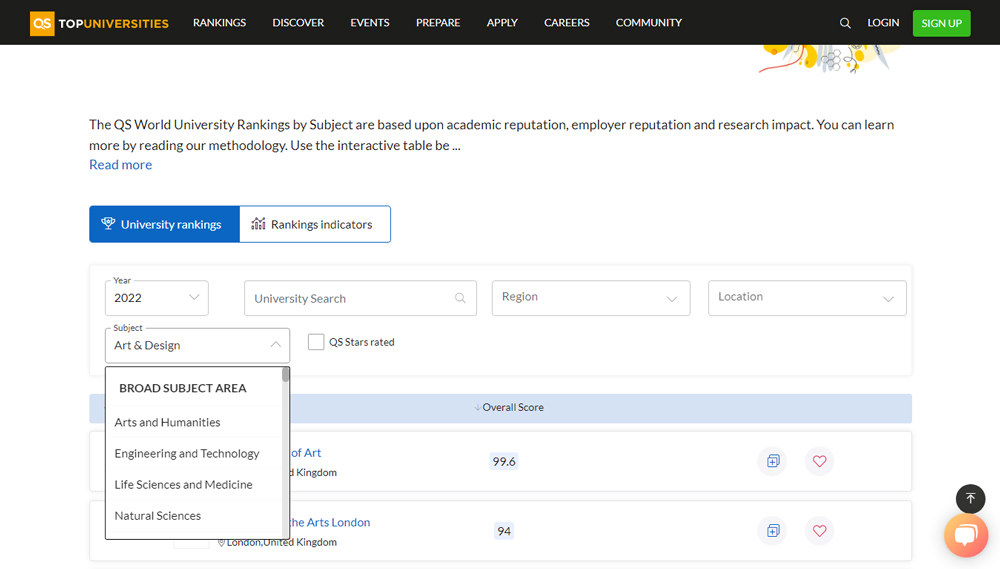Image resolution: width=1000 pixels, height=569 pixels.
Task: Switch to University rankings tab
Action: pos(165,224)
